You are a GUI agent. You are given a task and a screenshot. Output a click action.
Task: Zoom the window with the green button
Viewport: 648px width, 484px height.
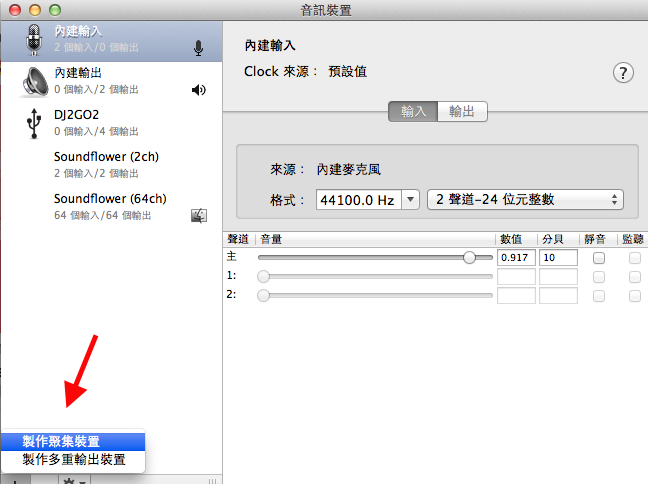pos(55,10)
